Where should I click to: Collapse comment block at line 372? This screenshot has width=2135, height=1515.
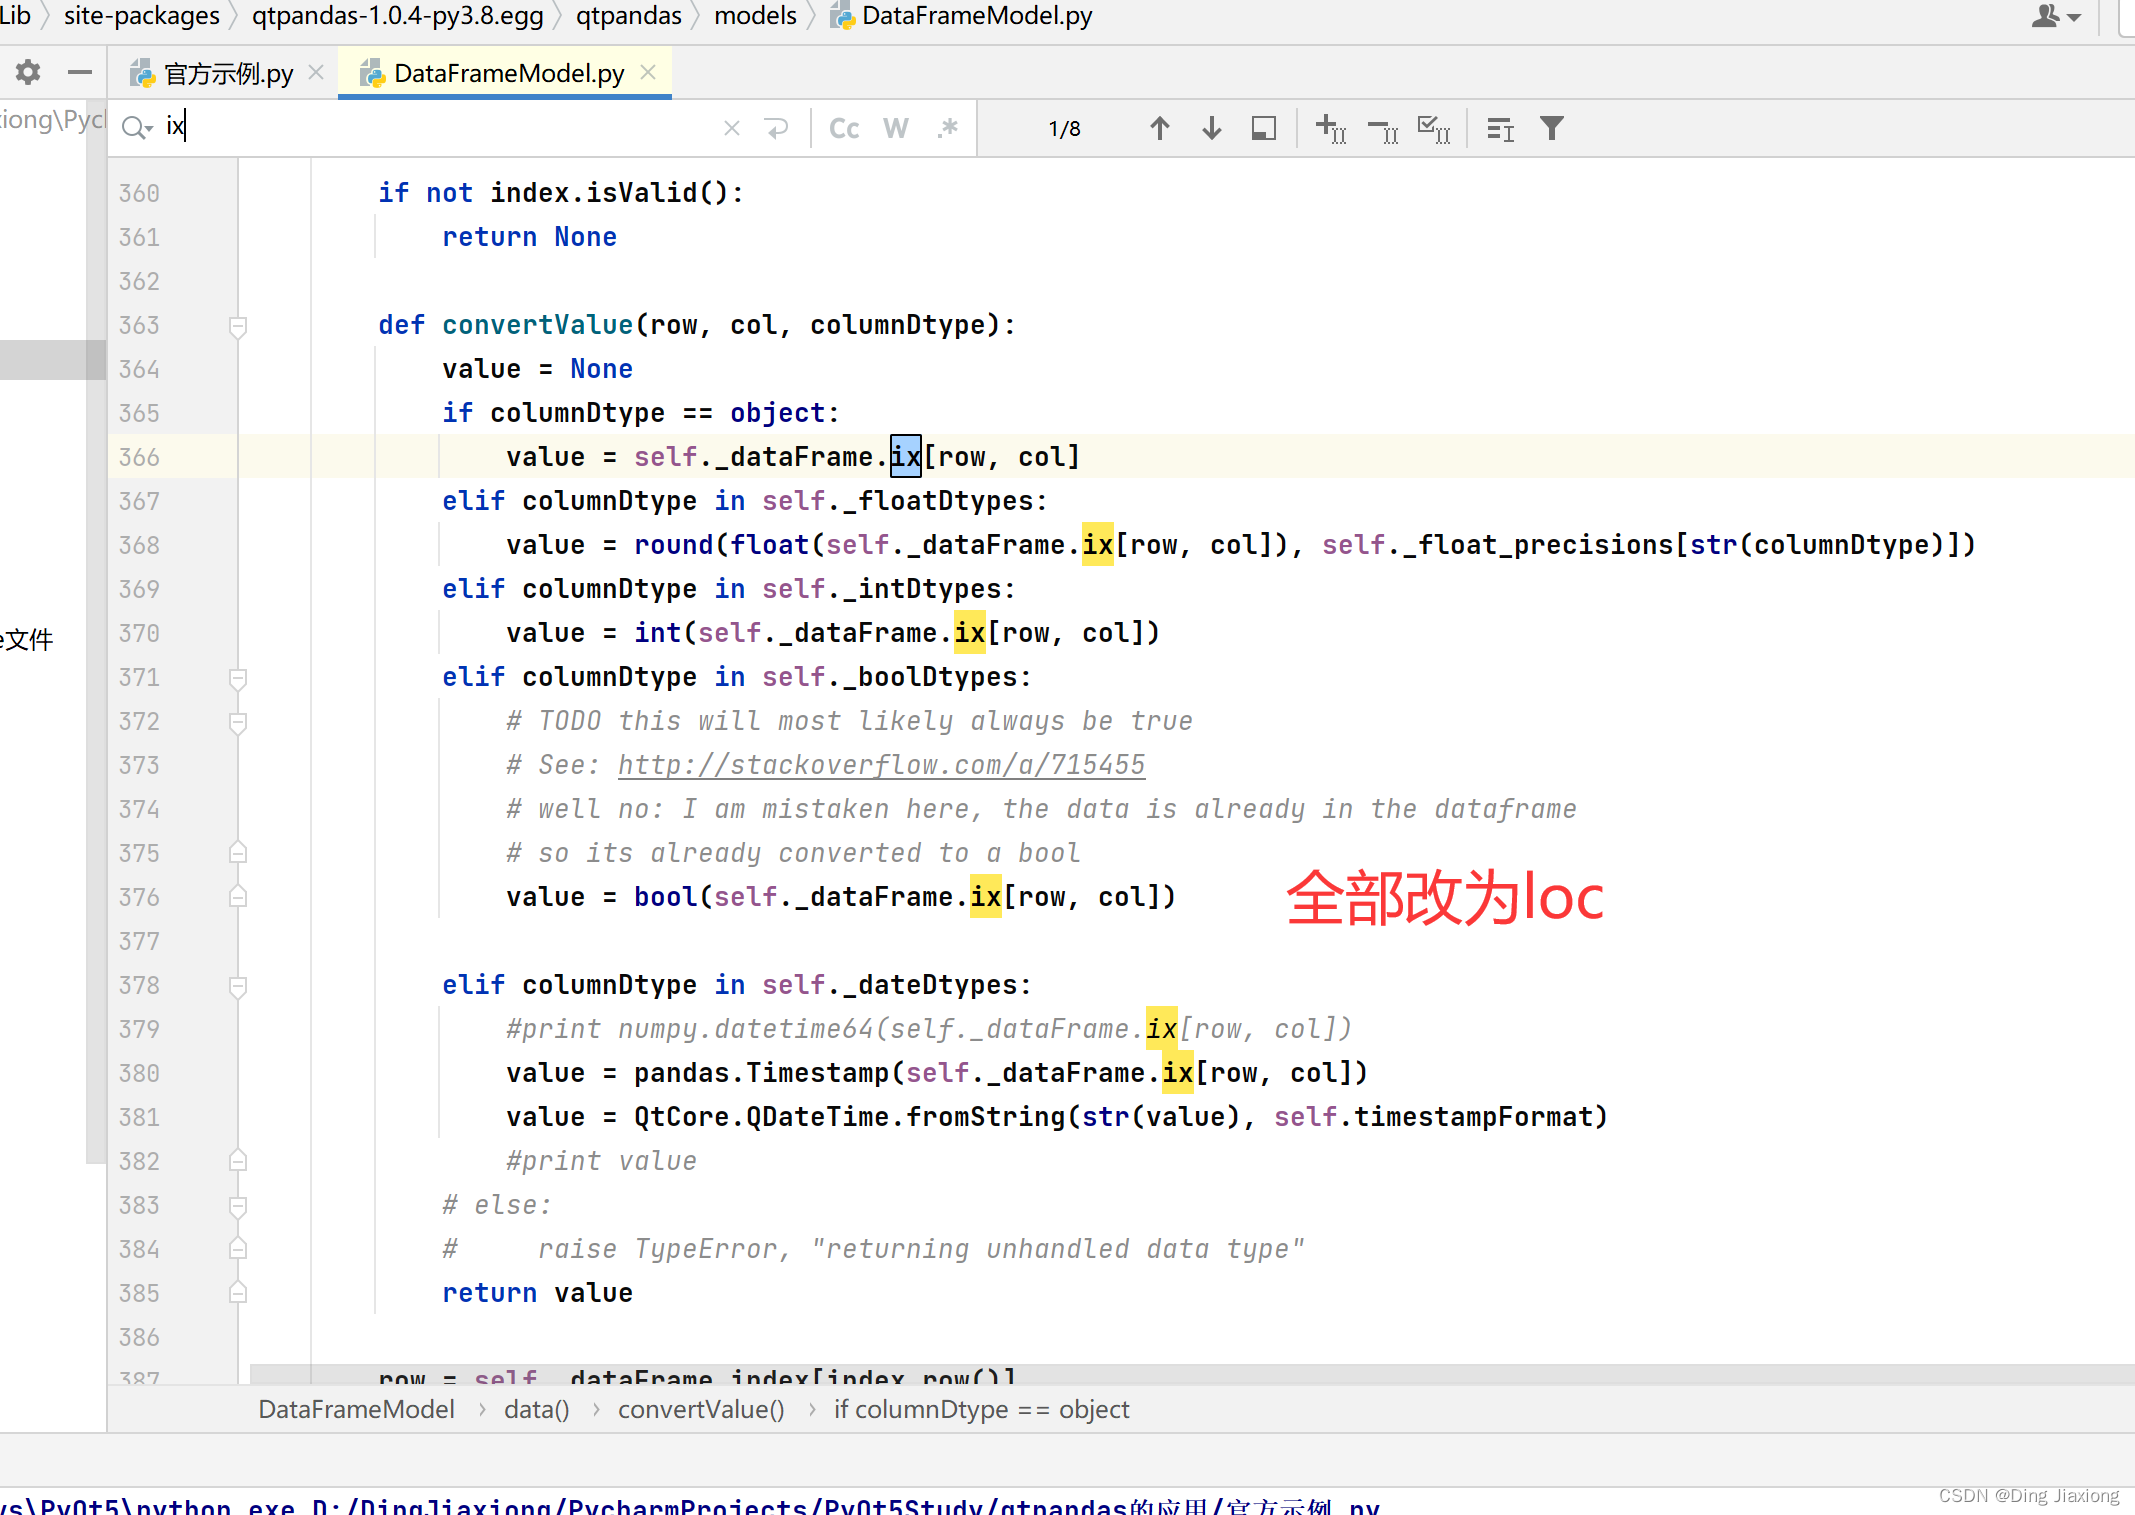[238, 722]
